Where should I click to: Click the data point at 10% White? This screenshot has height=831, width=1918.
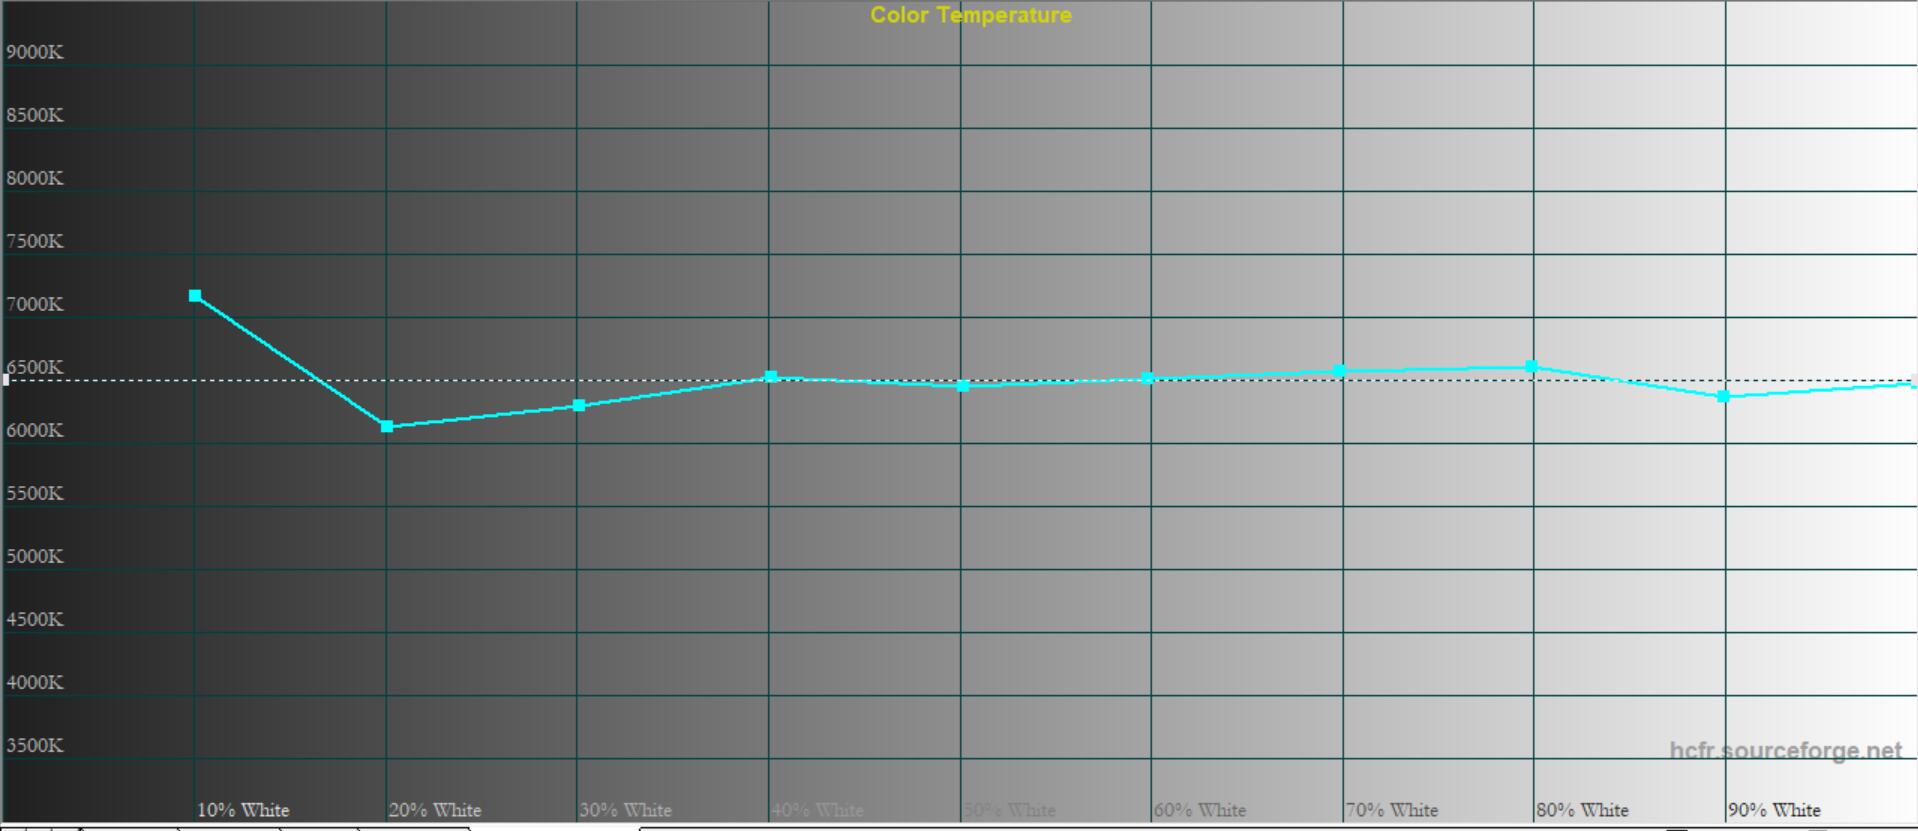pos(195,296)
